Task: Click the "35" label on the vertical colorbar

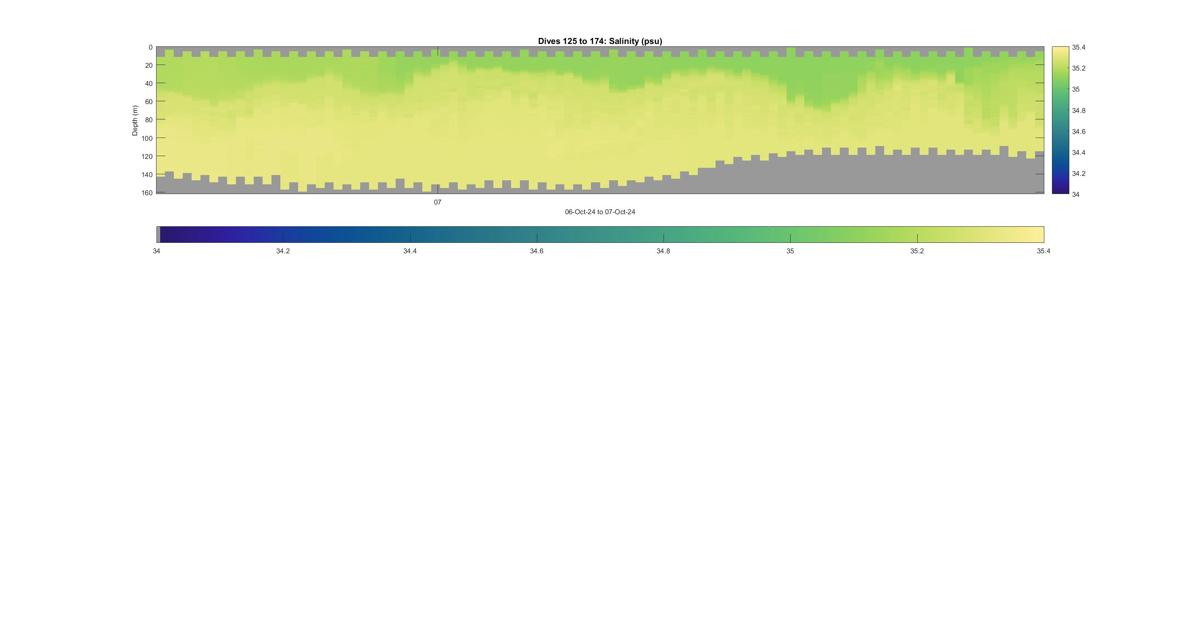Action: [1076, 89]
